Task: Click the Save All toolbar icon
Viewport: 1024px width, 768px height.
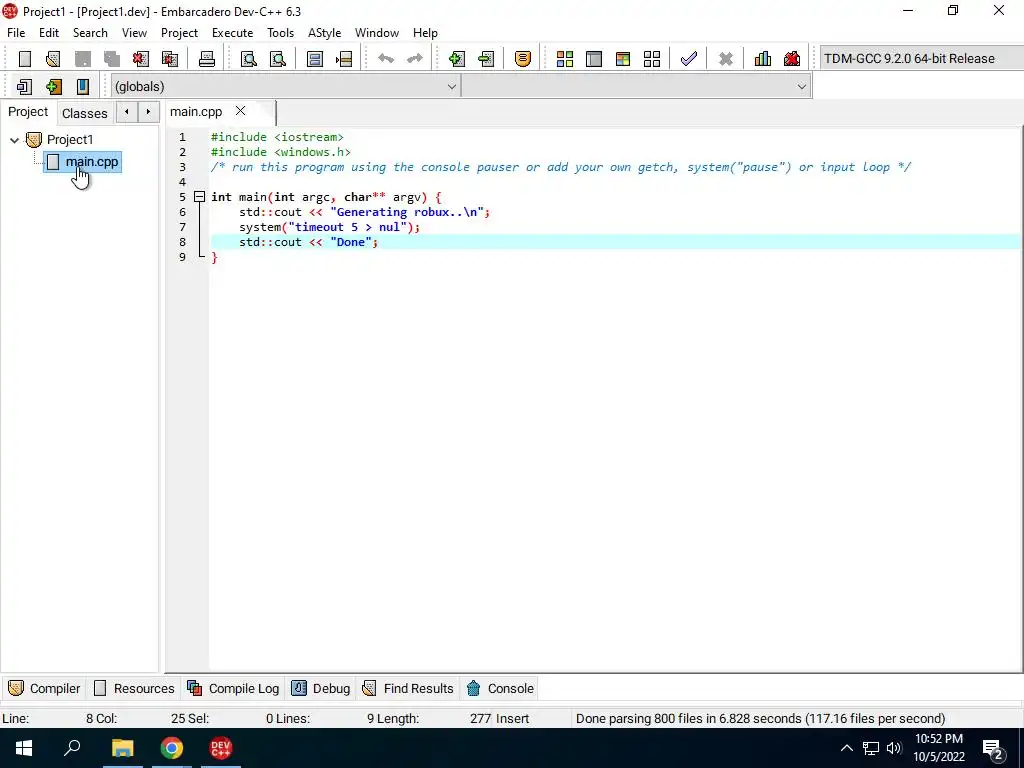Action: (x=112, y=59)
